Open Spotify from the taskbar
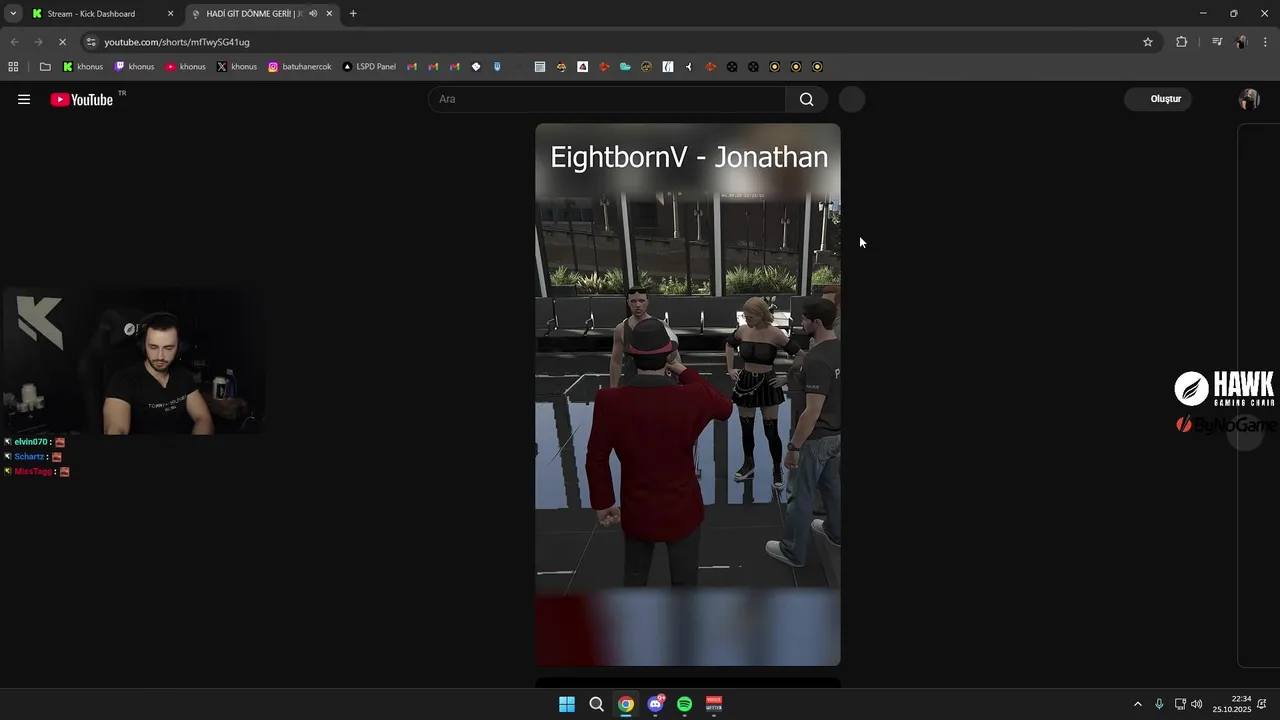Image resolution: width=1280 pixels, height=720 pixels. [685, 704]
